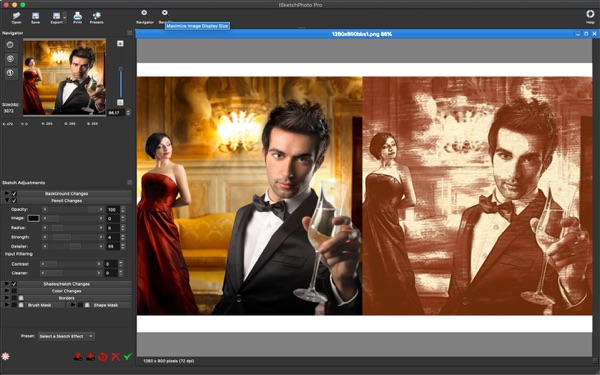The height and width of the screenshot is (375, 600).
Task: Click the 1:1 zoom icon in Navigator
Action: coord(10,73)
